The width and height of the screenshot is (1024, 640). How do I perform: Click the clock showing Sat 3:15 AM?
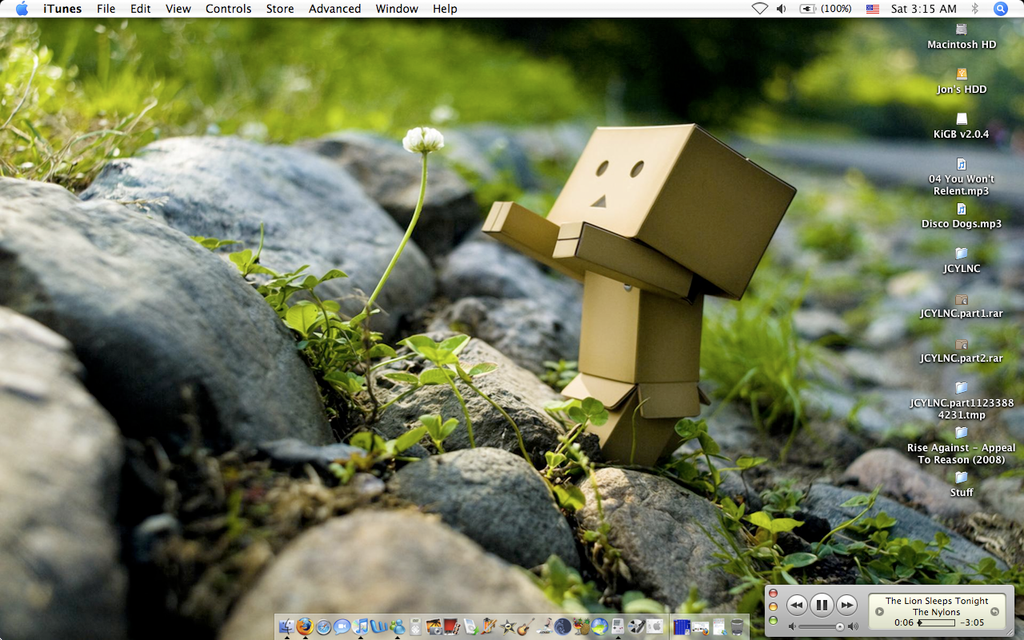(x=923, y=8)
